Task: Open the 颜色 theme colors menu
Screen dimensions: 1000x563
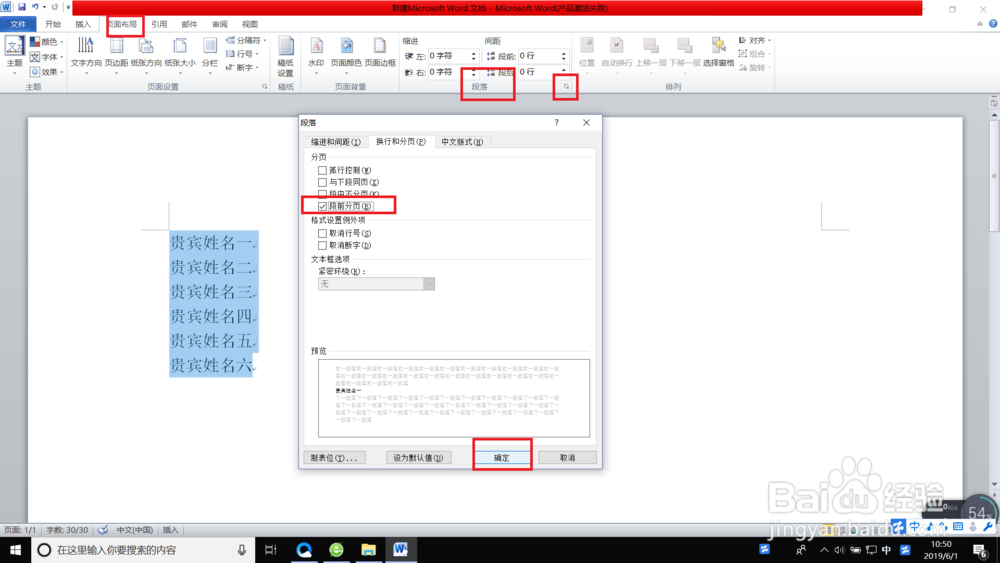Action: [x=47, y=41]
